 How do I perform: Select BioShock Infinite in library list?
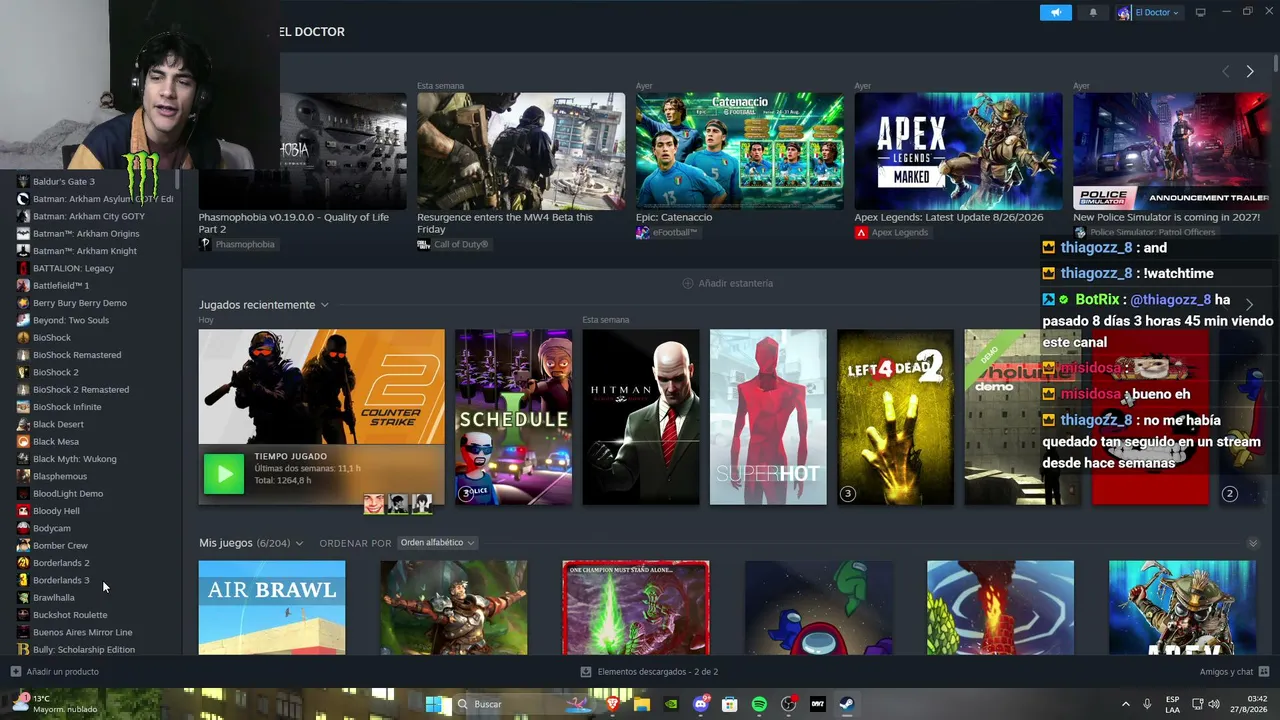(67, 407)
